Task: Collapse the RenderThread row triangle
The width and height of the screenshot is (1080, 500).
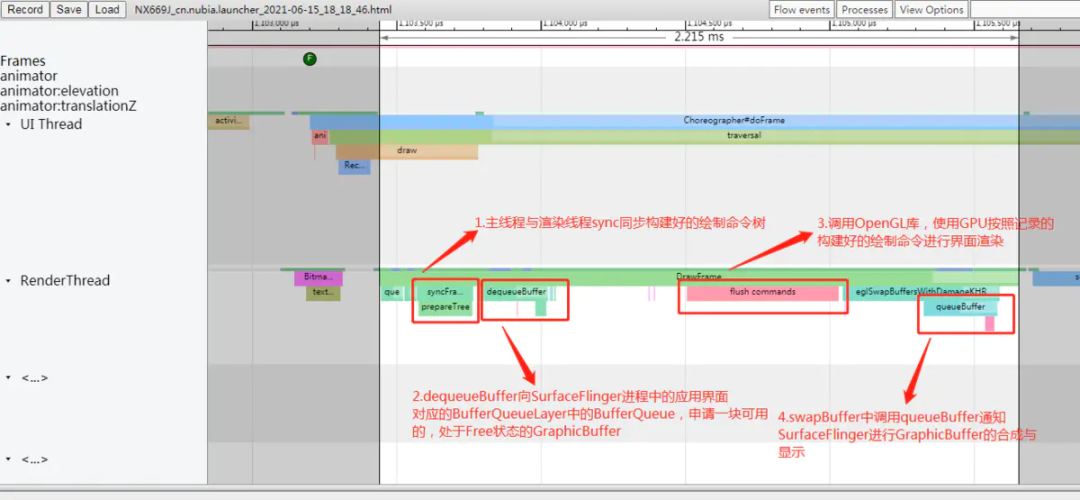Action: tap(9, 281)
